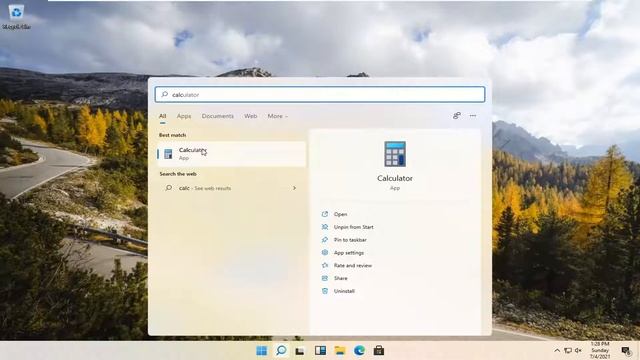Expand the calc web result arrow

[294, 188]
